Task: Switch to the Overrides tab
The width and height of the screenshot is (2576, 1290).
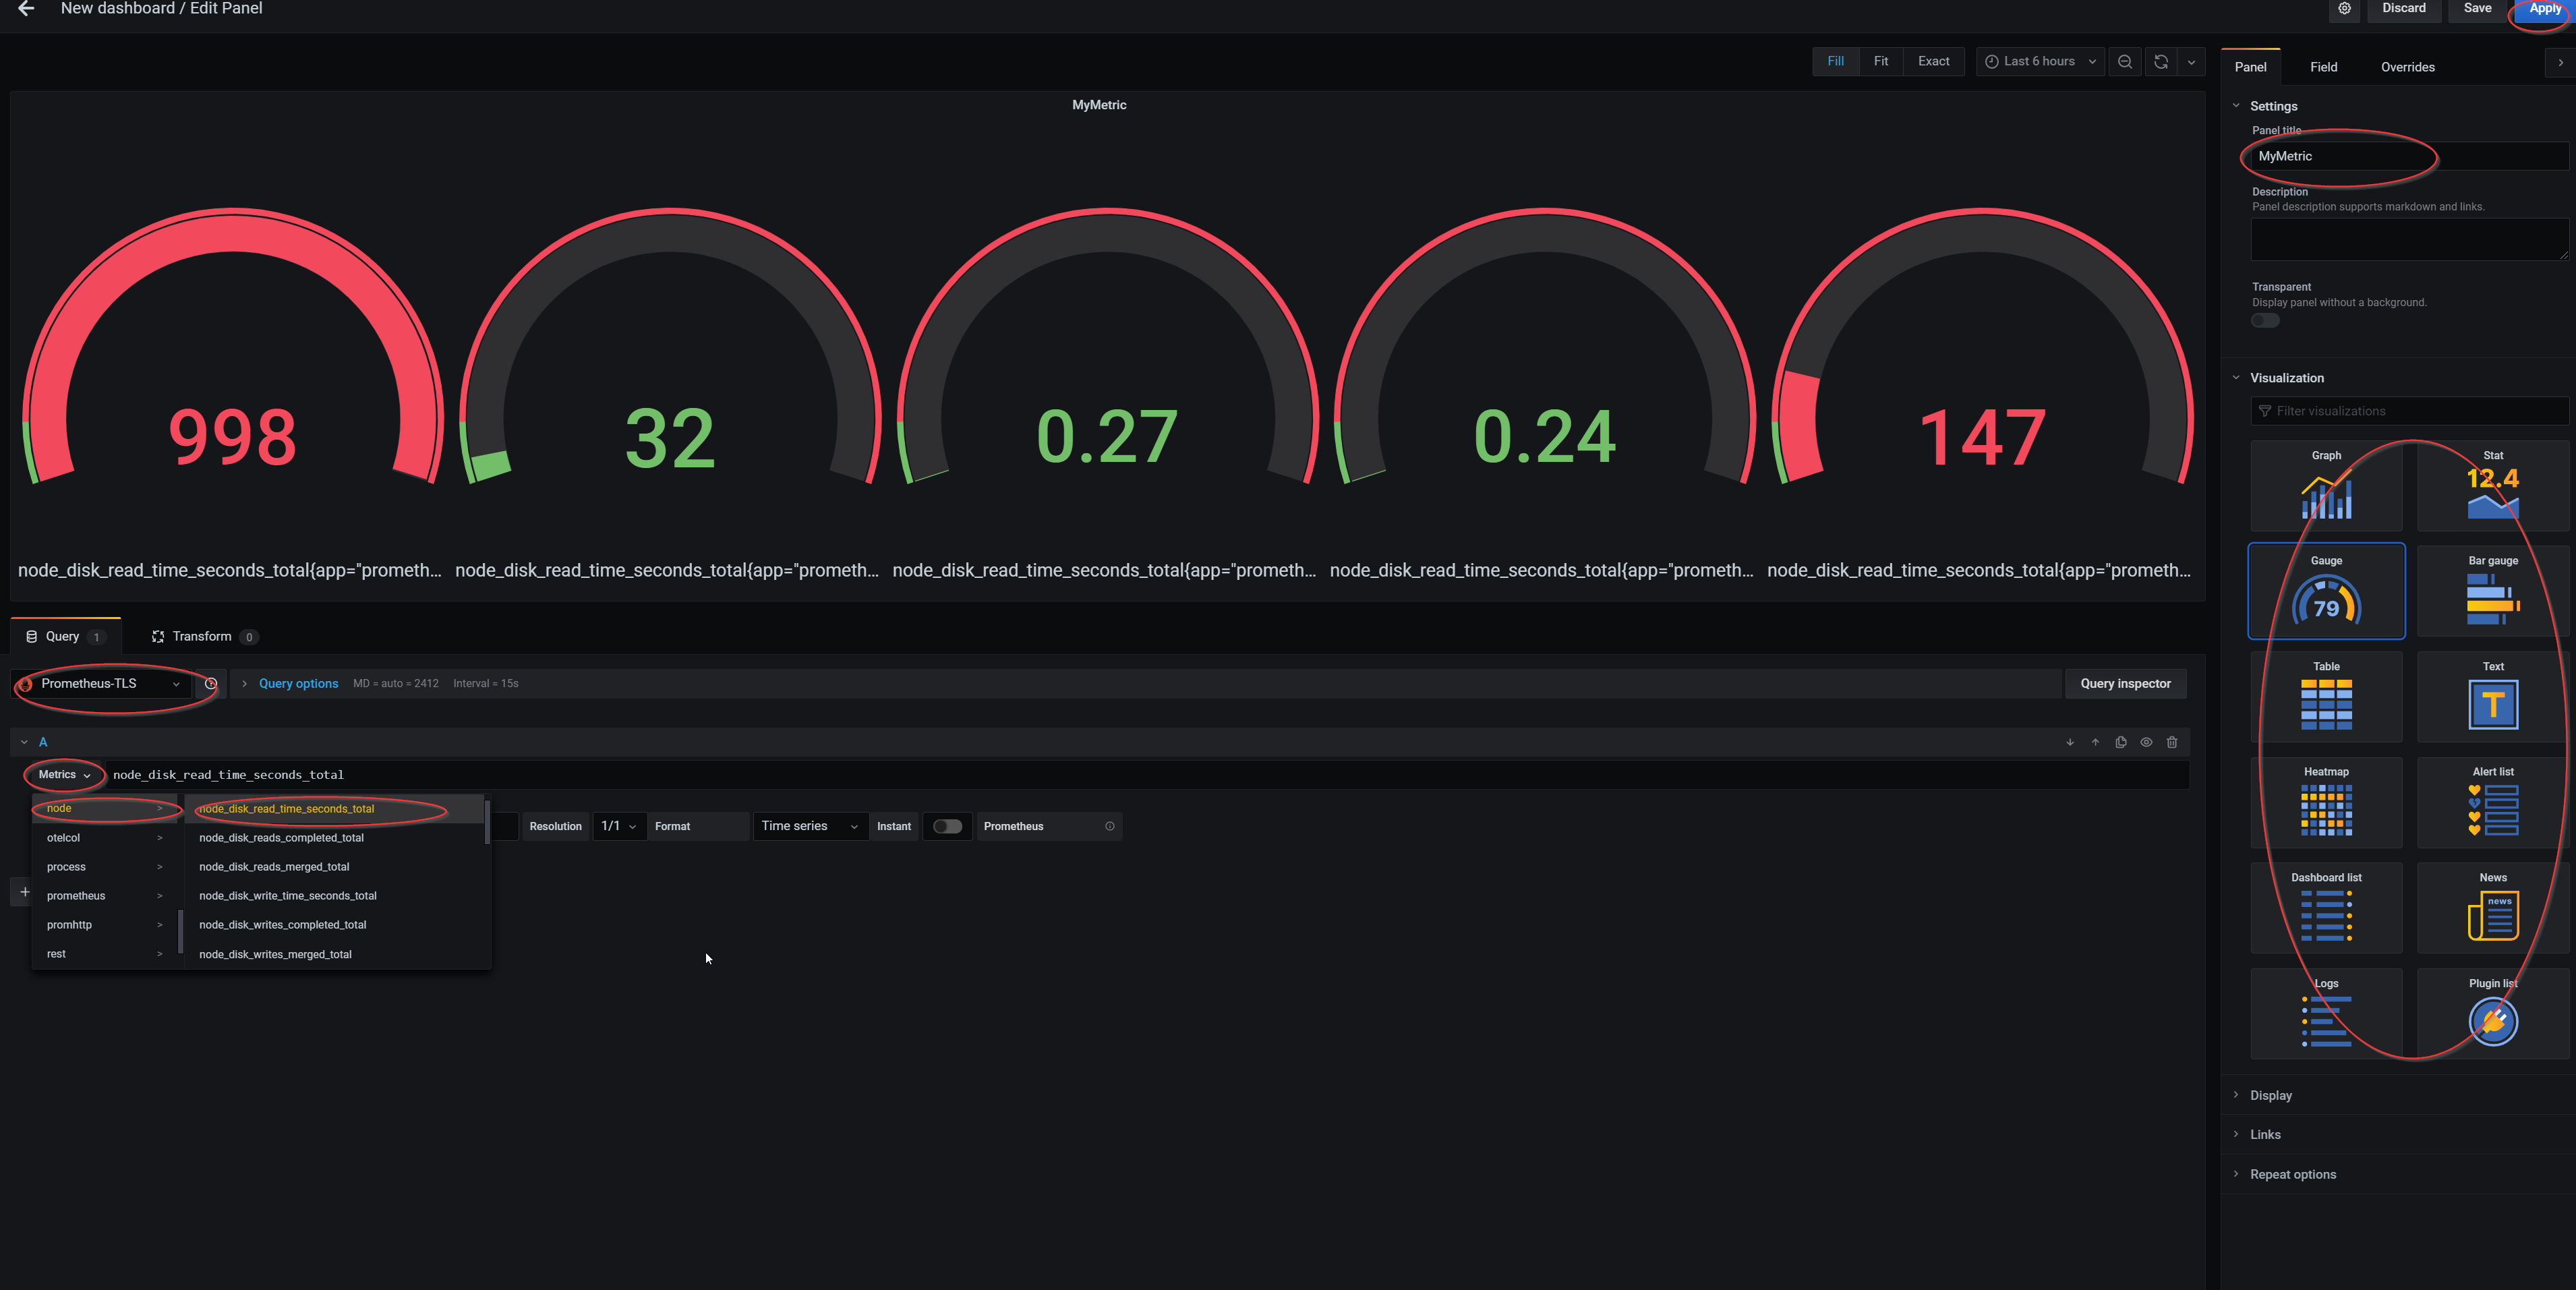Action: point(2407,67)
